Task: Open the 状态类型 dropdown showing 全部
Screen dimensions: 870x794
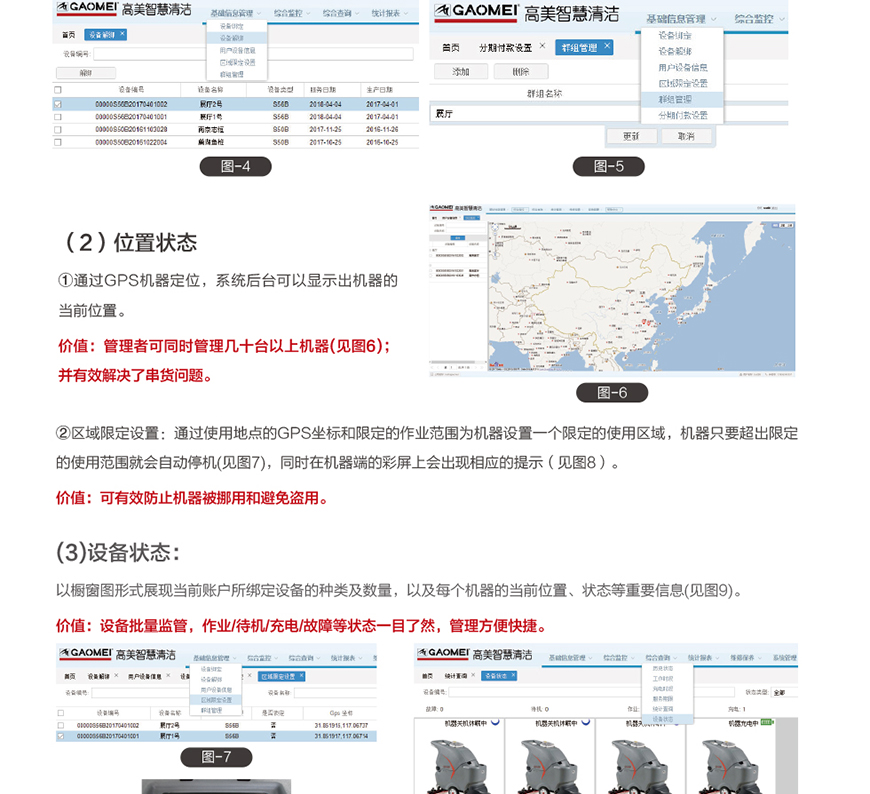Action: click(785, 692)
